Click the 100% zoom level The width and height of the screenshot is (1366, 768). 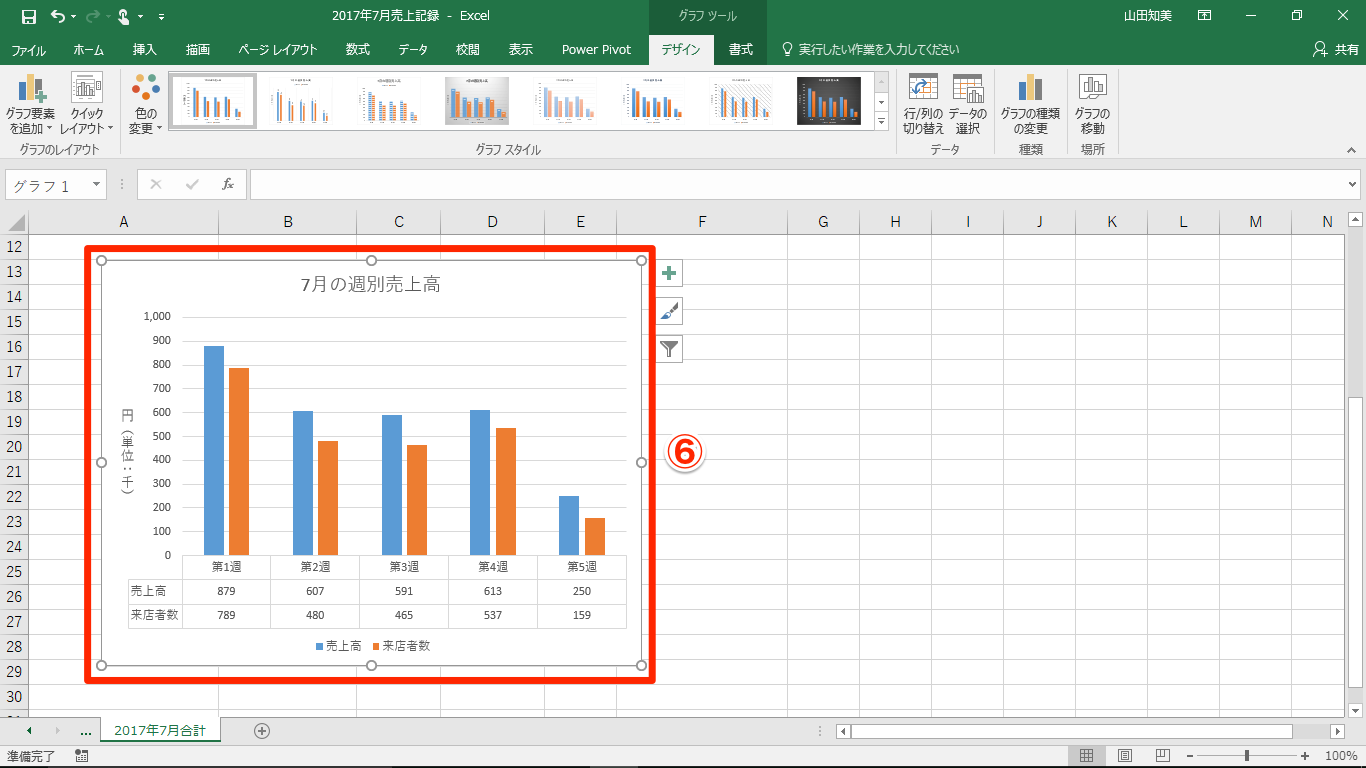[1340, 756]
